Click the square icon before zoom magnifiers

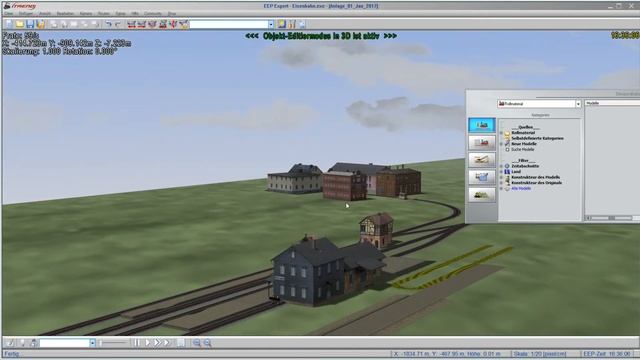(181, 343)
